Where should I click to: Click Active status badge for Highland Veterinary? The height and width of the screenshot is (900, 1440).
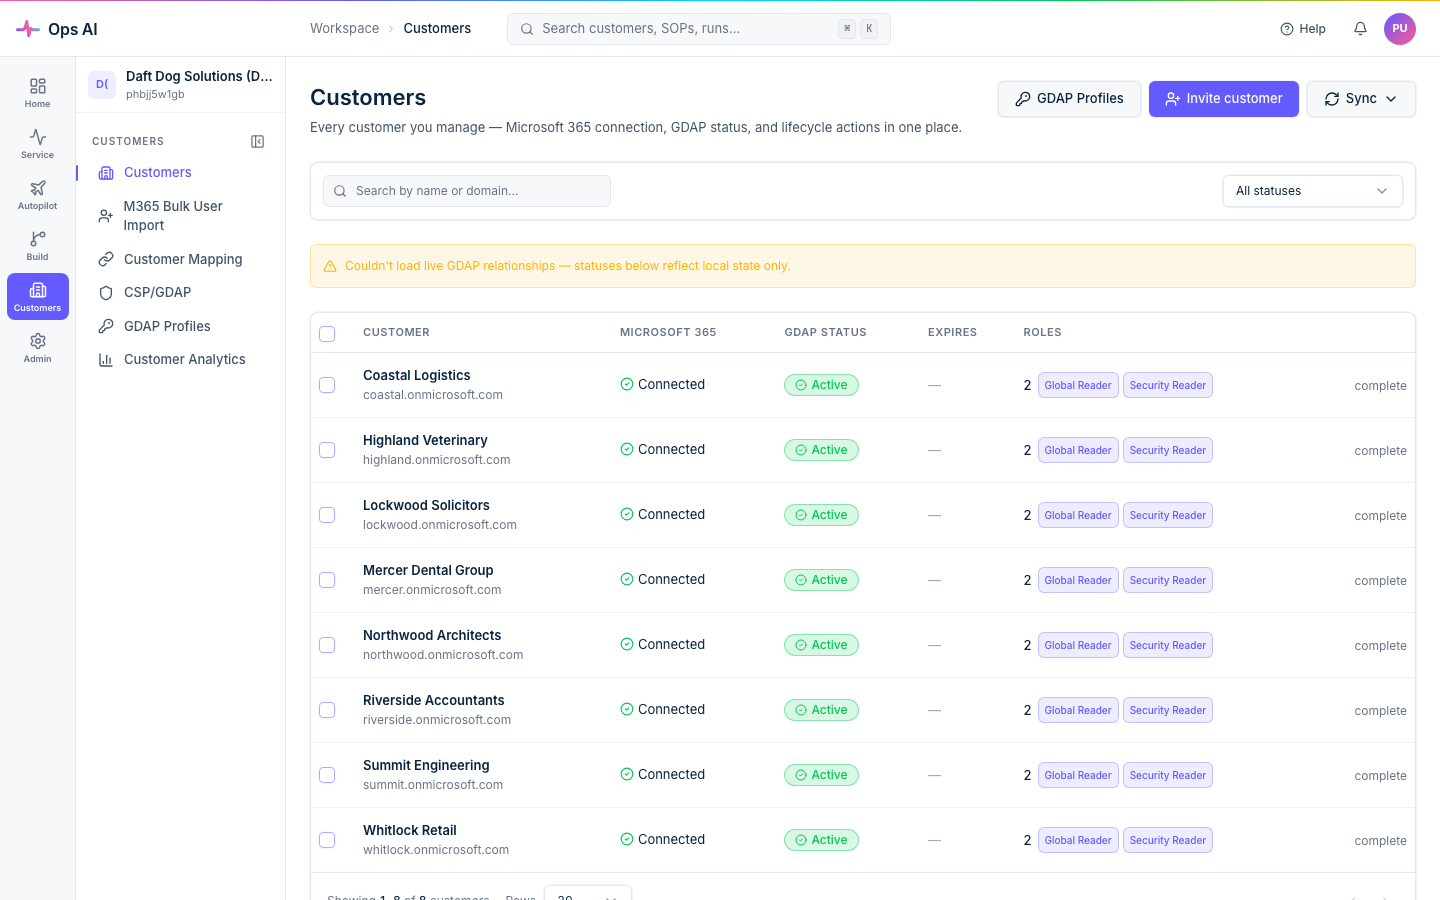821,450
